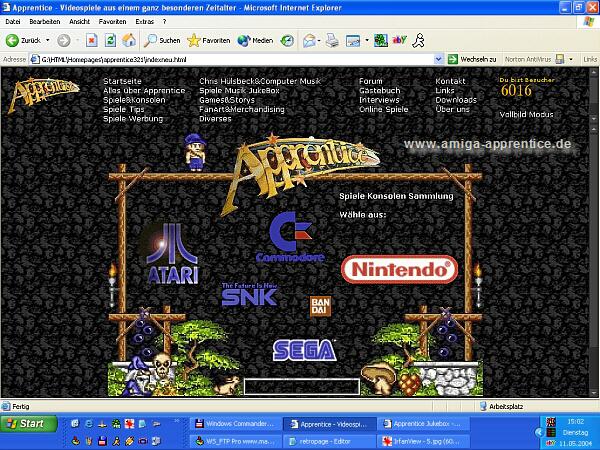Click the mail envelope toolbar icon
This screenshot has height=450, width=600.
[309, 40]
